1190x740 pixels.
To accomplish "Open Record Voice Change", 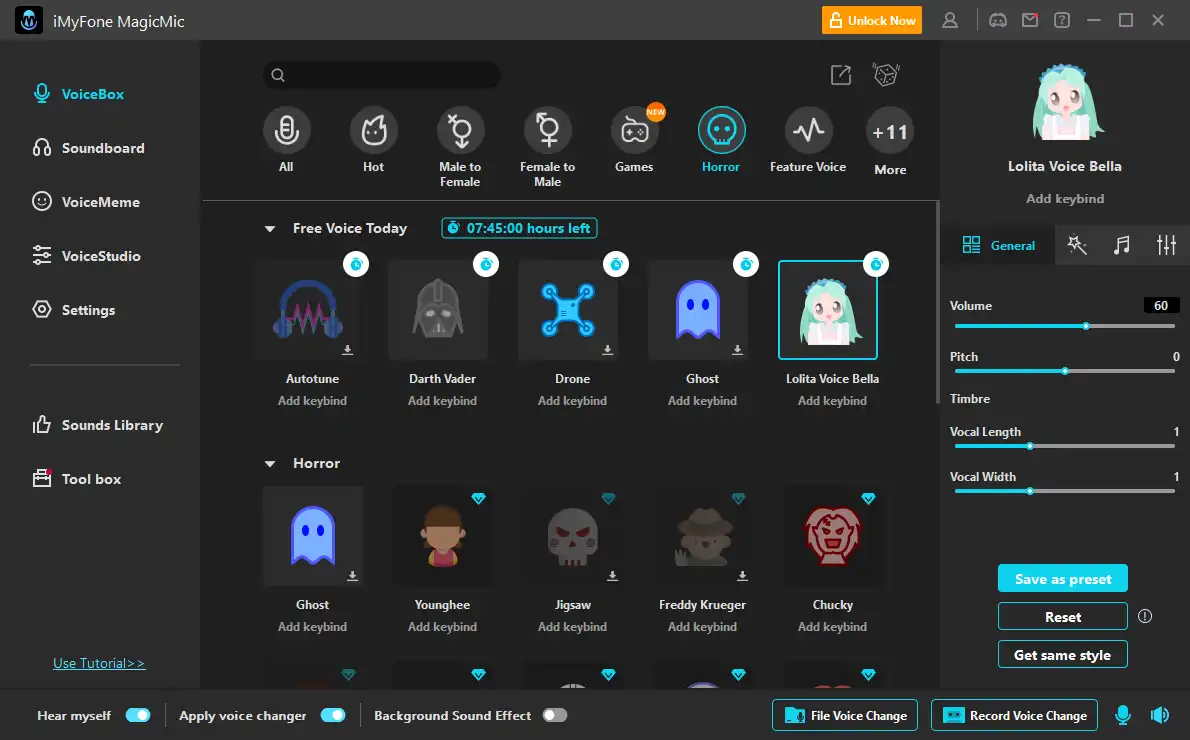I will coord(1014,715).
